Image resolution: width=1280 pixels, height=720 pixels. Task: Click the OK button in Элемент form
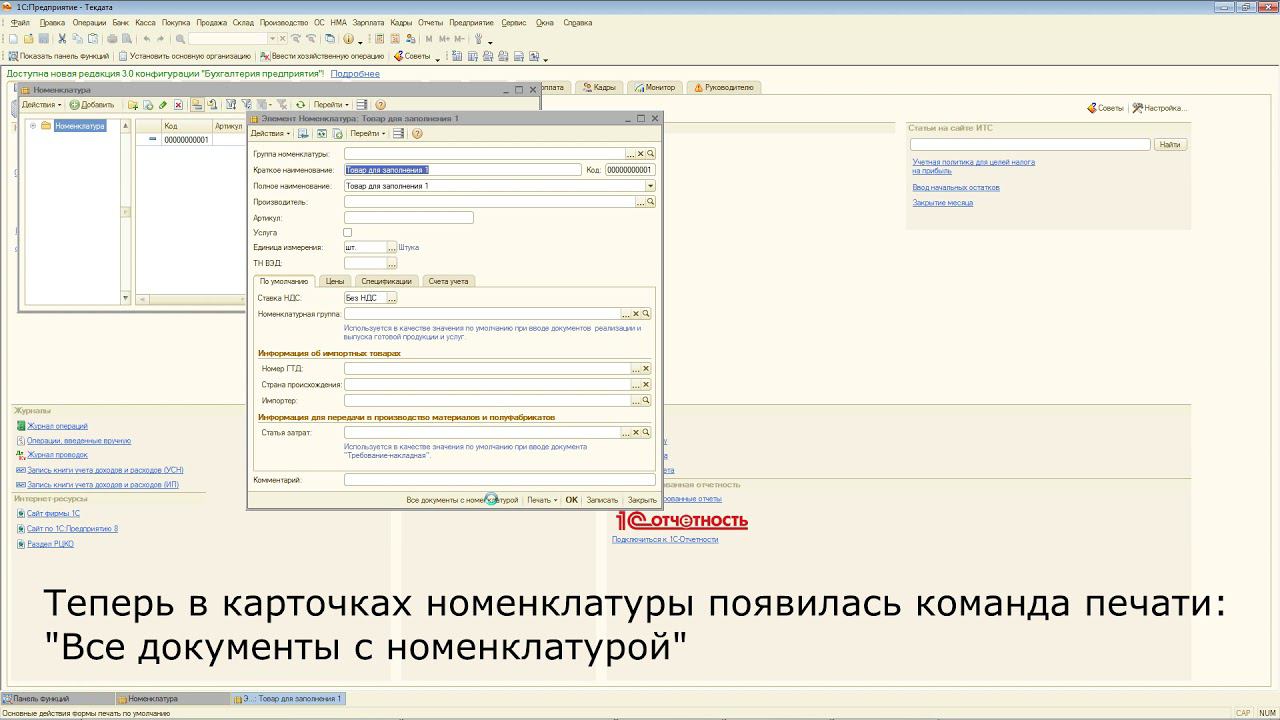click(x=571, y=500)
